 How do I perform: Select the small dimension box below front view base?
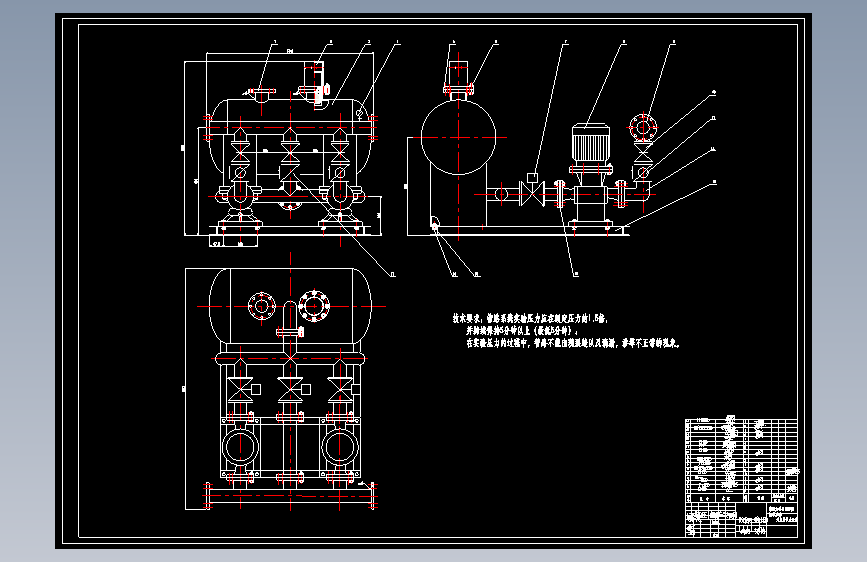[x=233, y=241]
